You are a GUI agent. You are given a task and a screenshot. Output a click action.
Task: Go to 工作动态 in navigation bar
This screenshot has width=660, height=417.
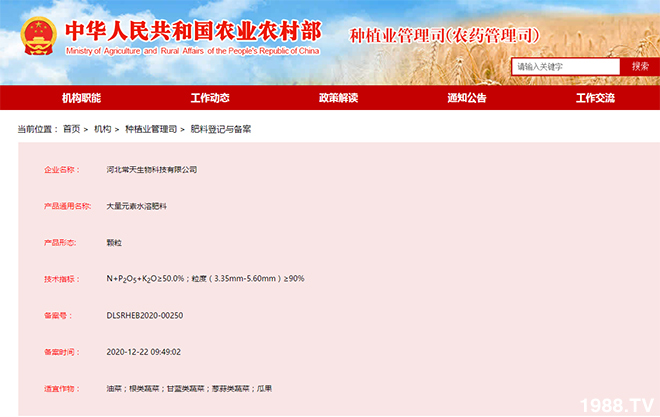[x=210, y=98]
